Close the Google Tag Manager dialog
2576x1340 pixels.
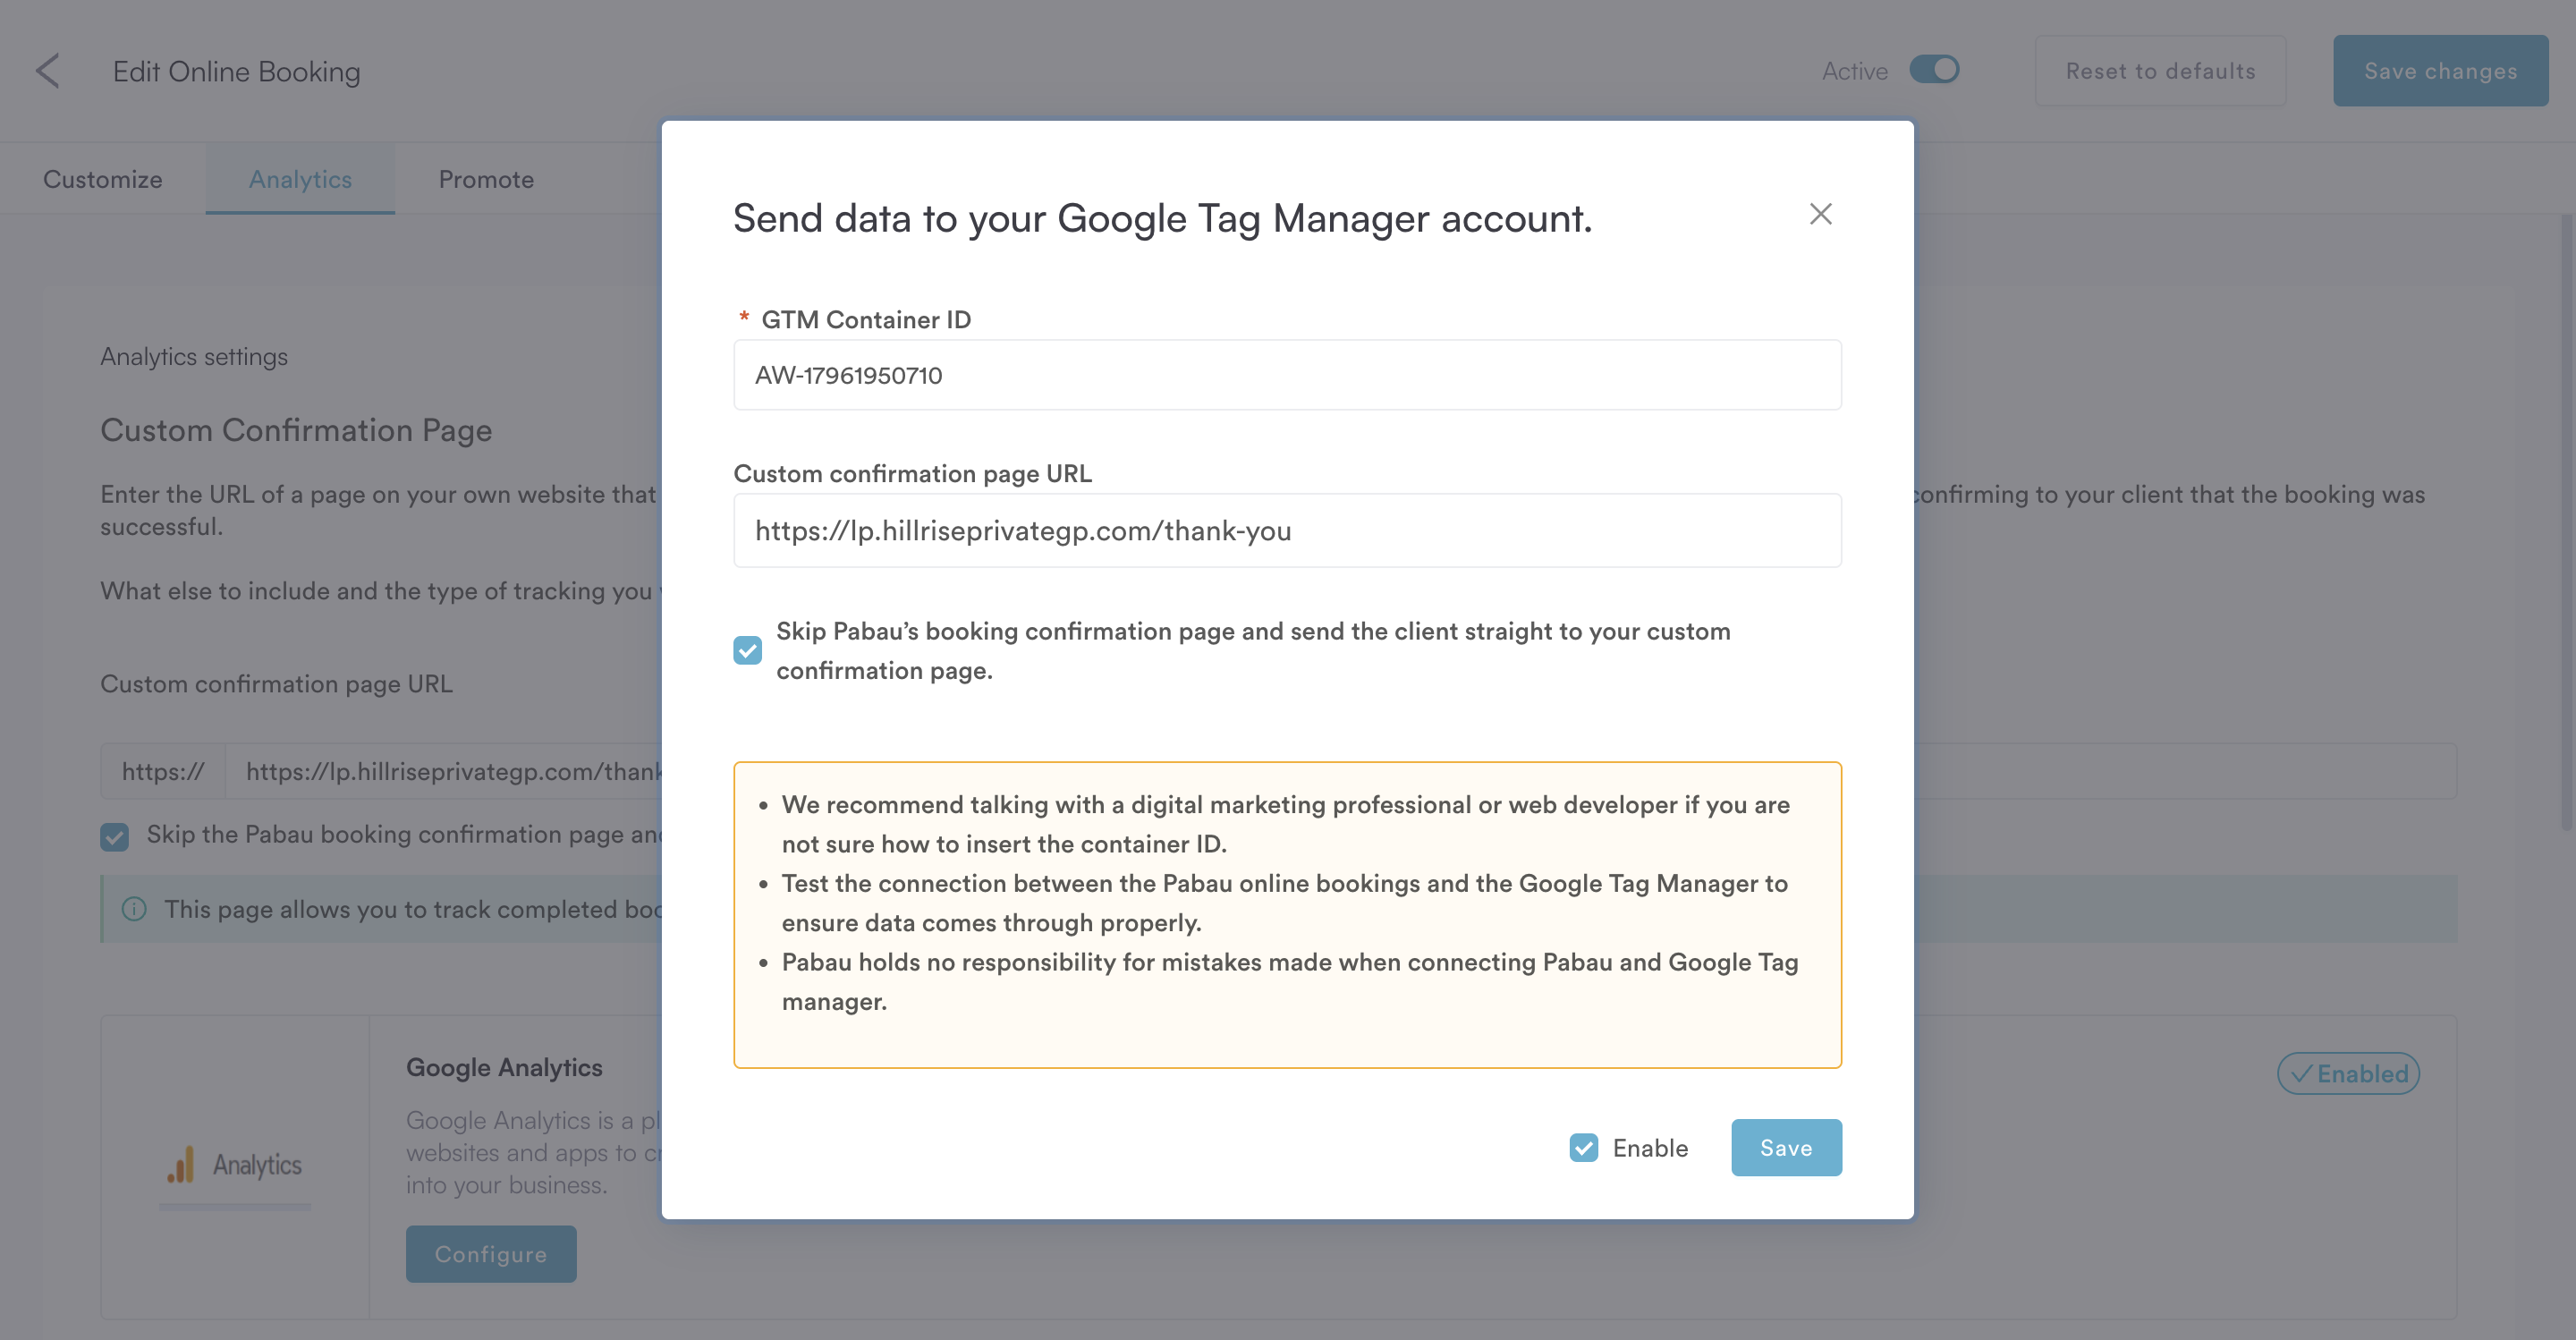[1820, 214]
